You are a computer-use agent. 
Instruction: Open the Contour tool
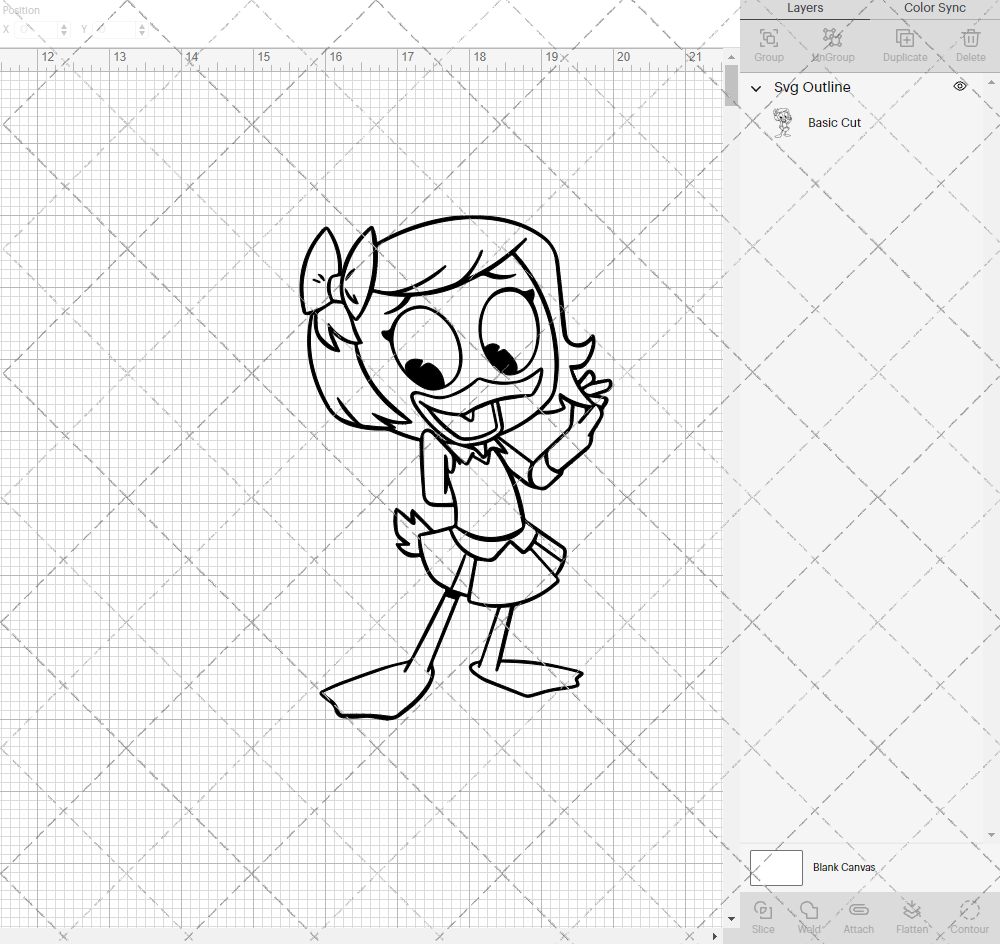(968, 910)
